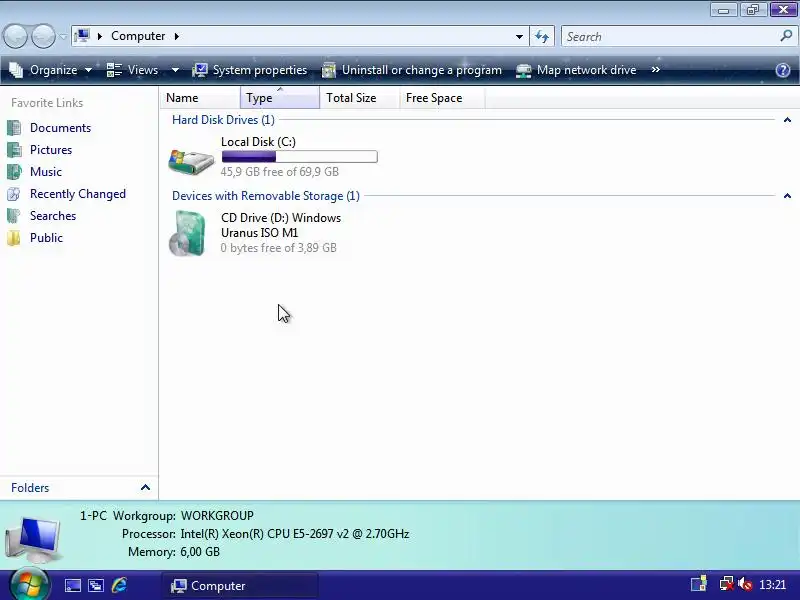
Task: Click the computer icon in details pane
Action: click(34, 539)
